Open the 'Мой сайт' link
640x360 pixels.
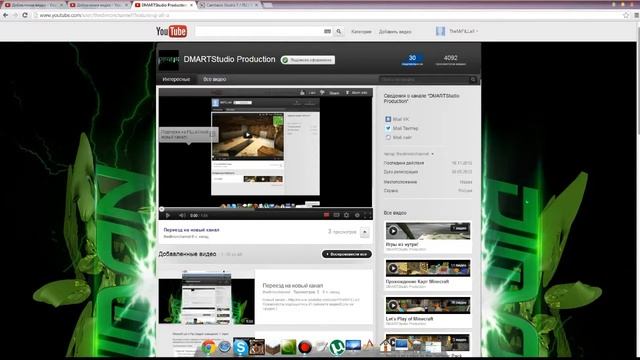(x=402, y=138)
